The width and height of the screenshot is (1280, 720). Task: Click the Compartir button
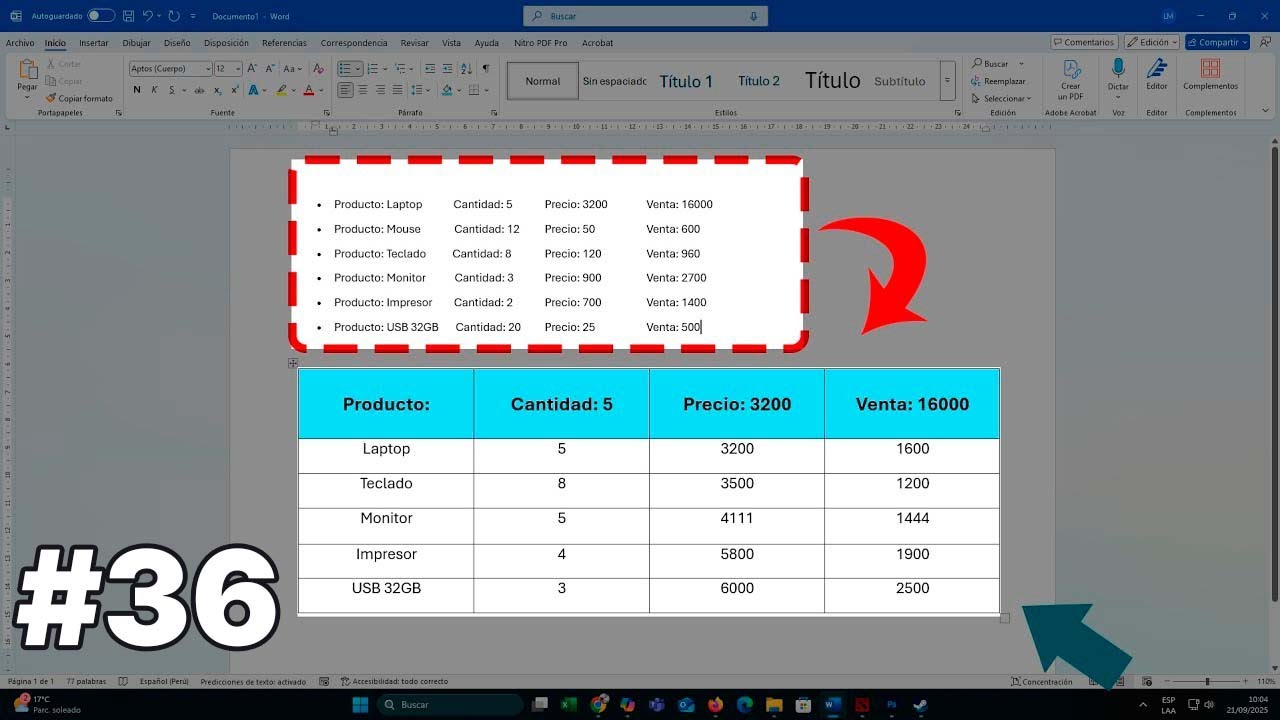(x=1217, y=42)
